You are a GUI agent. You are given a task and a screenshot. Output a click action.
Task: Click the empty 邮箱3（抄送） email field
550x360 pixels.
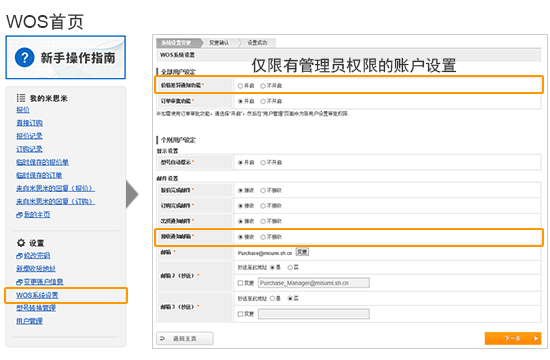point(314,314)
